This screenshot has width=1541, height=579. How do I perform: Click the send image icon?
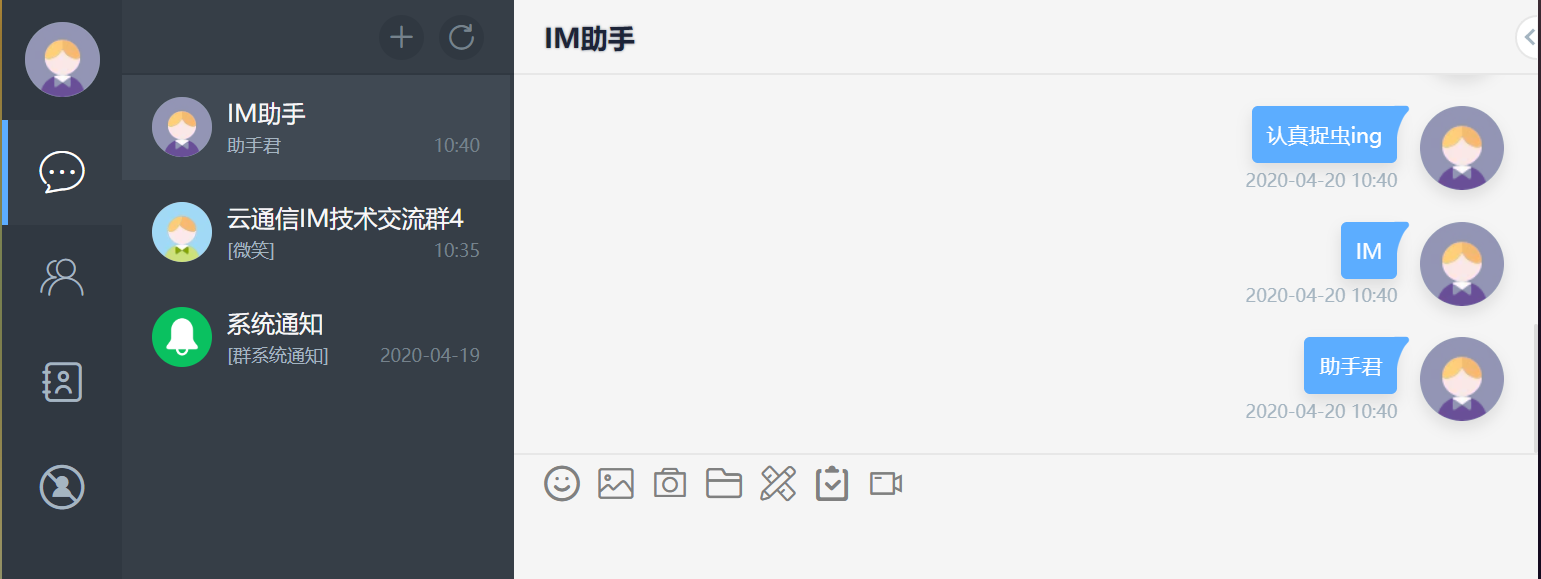coord(616,484)
